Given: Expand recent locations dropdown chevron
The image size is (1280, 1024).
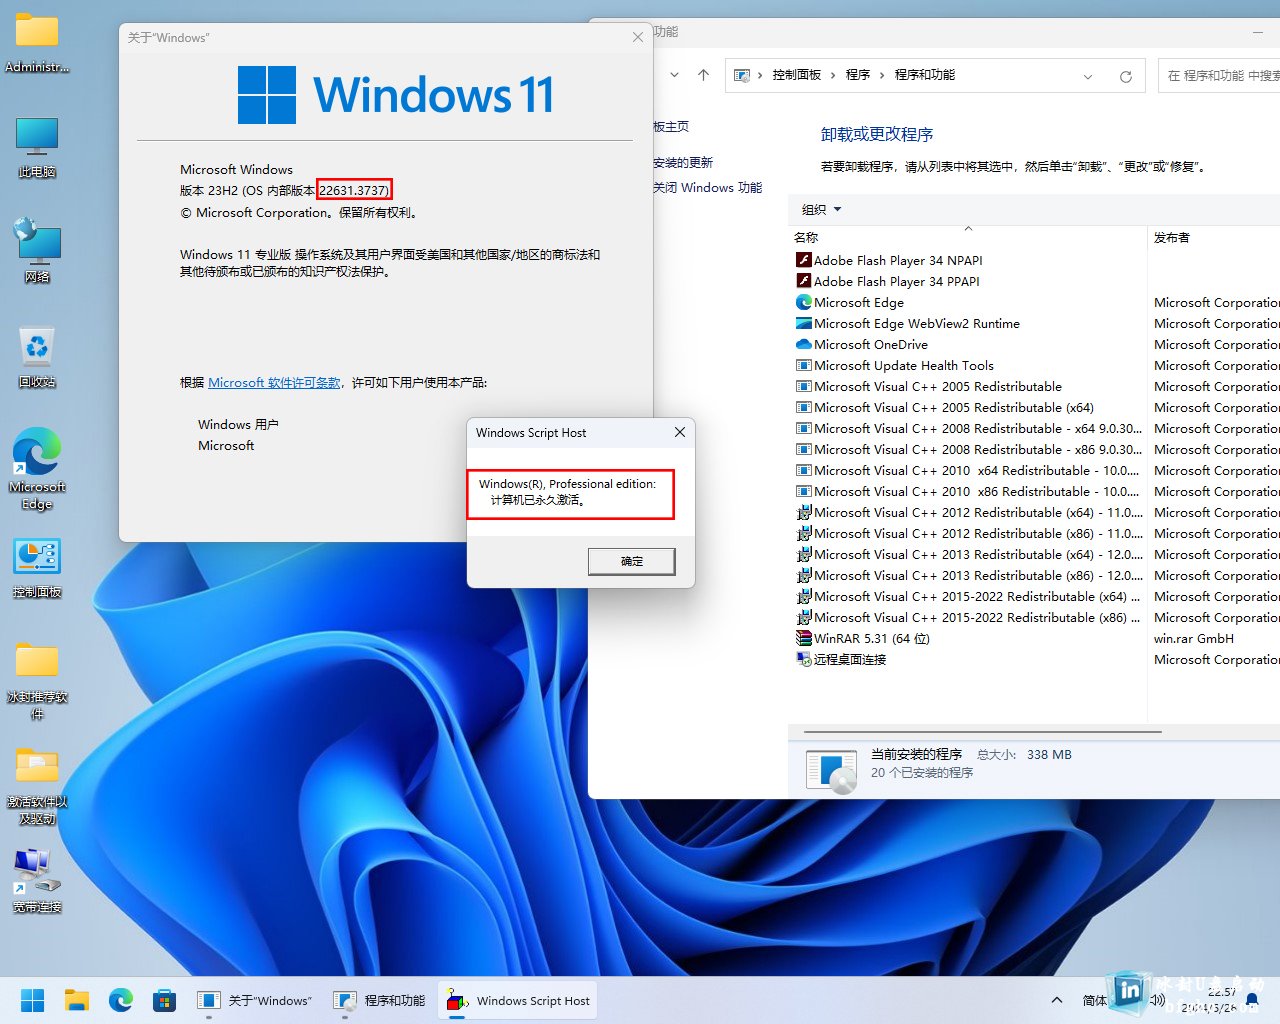Looking at the screenshot, I should point(675,75).
